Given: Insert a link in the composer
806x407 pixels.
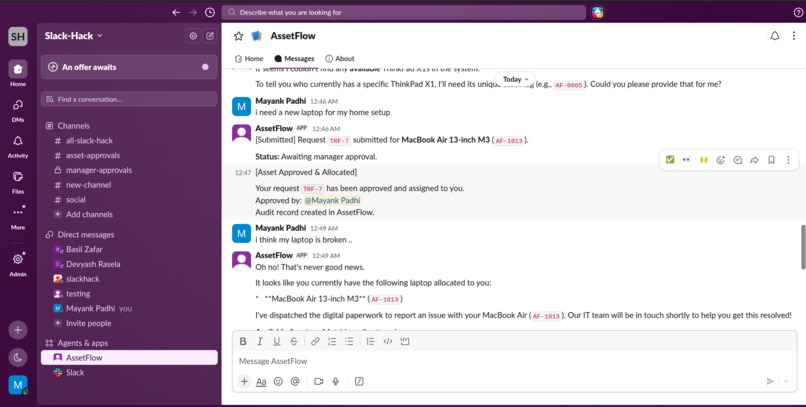Looking at the screenshot, I should [315, 341].
